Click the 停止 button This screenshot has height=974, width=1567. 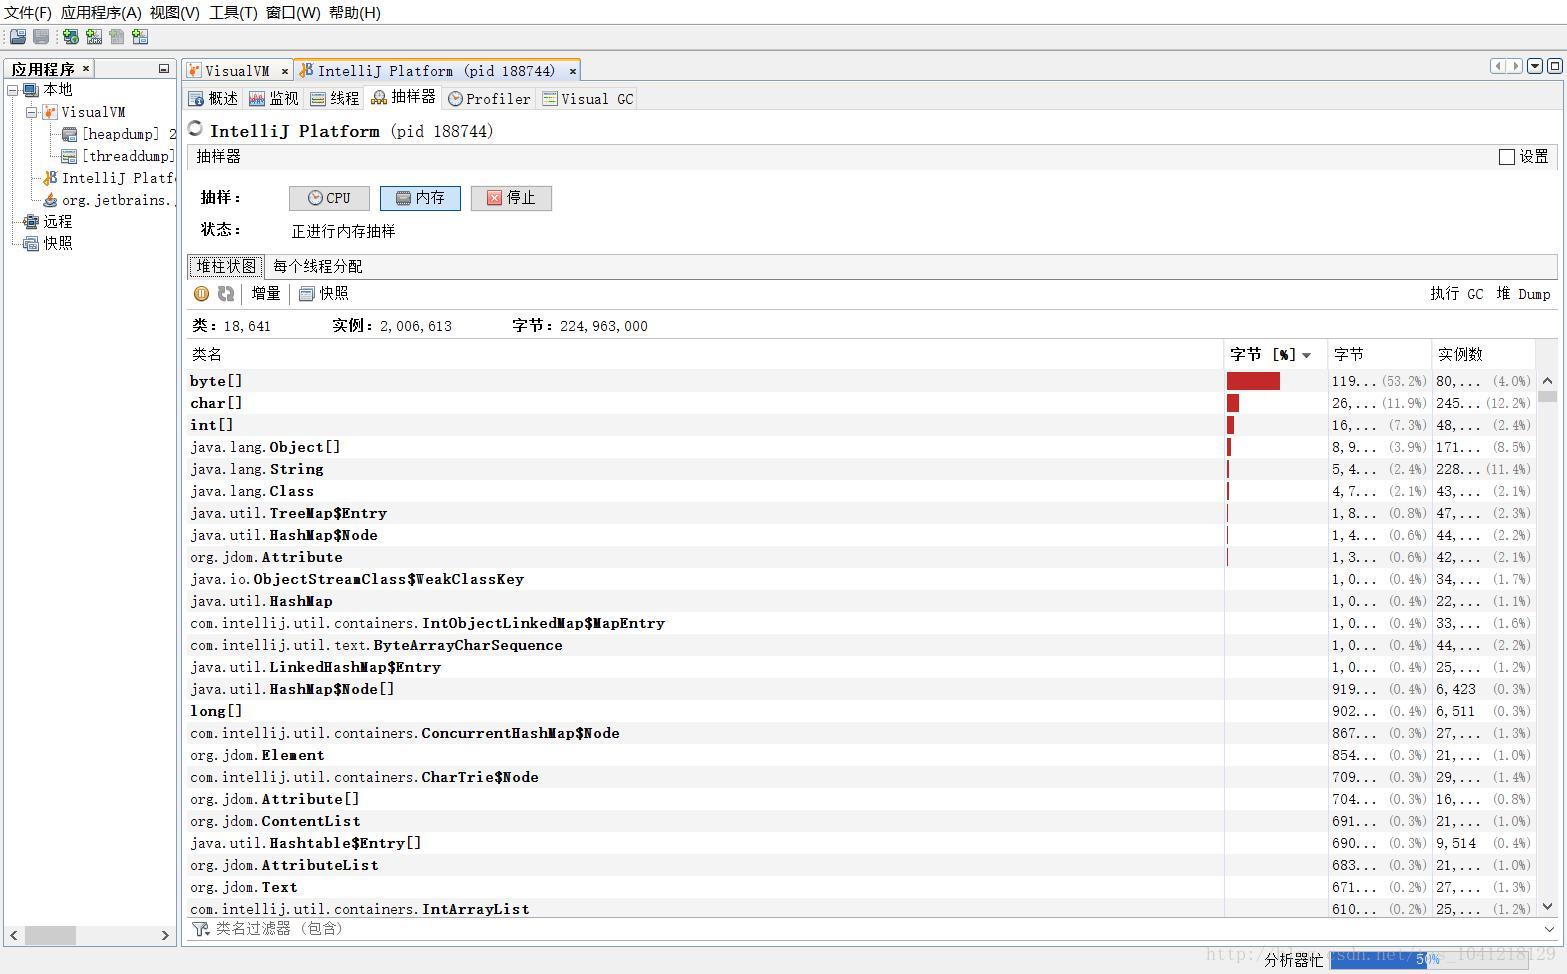point(511,198)
